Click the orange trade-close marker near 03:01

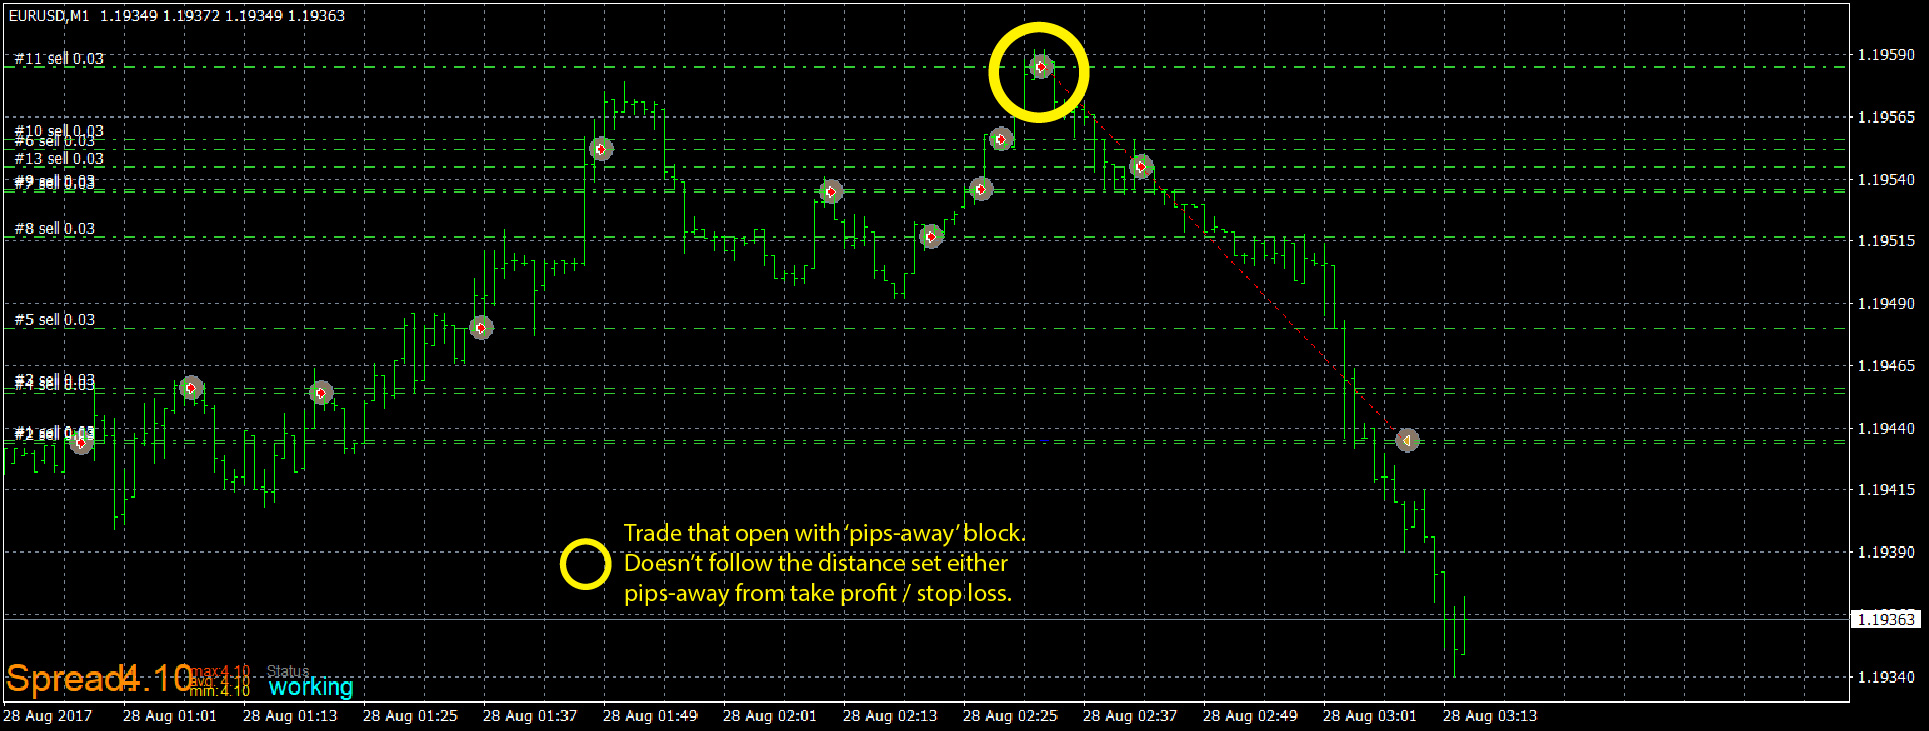coord(1407,440)
